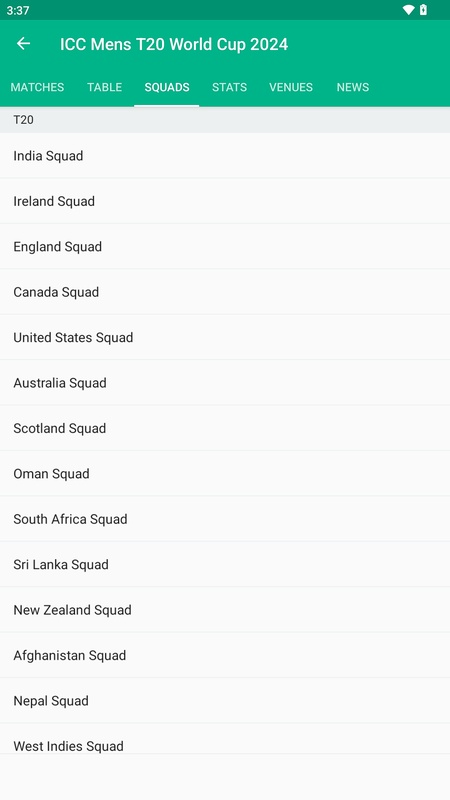Open United States Squad
This screenshot has width=450, height=800.
225,337
